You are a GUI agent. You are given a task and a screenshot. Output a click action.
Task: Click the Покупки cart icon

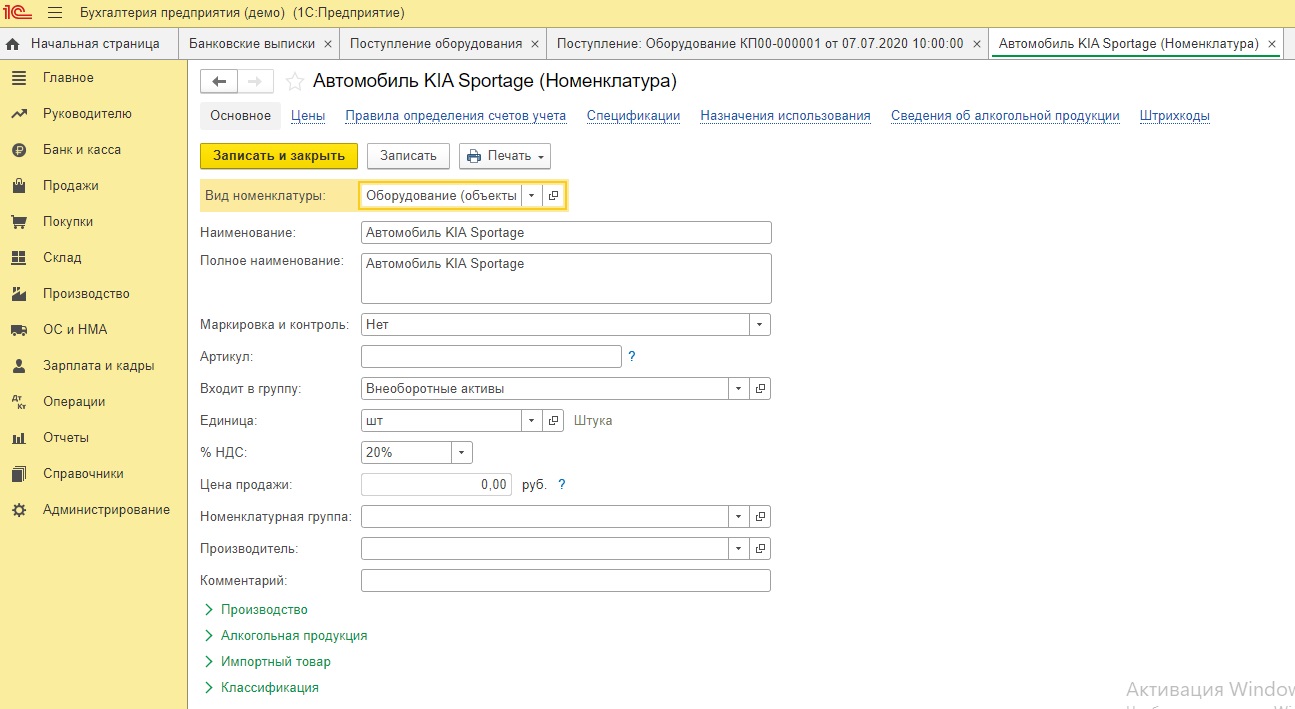pos(18,222)
